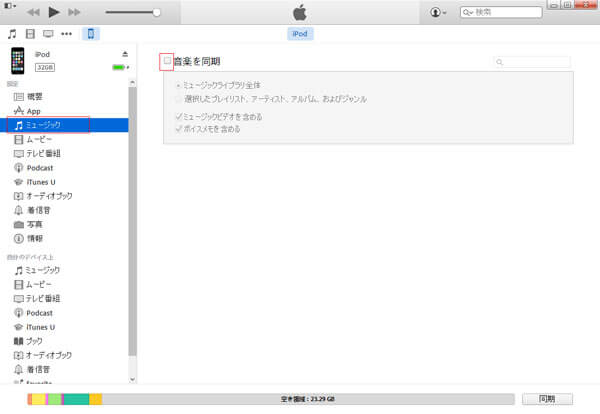The height and width of the screenshot is (414, 600).
Task: Select the iPod device icon button
Action: [91, 34]
